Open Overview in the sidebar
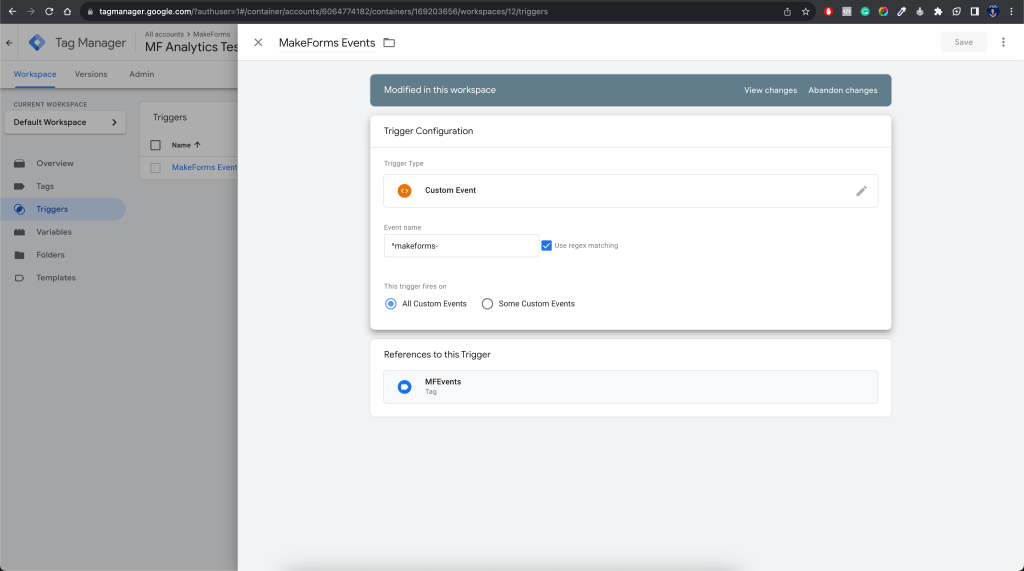 tap(55, 163)
